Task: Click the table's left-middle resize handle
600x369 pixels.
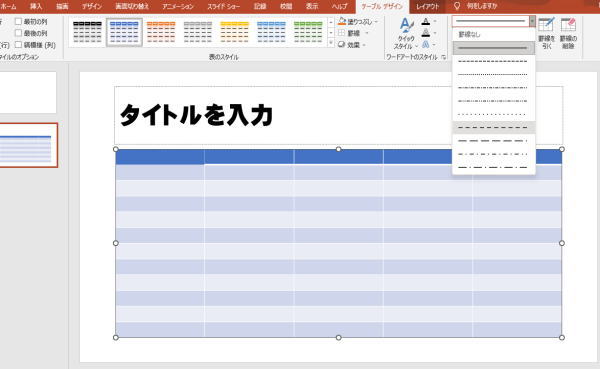Action: click(116, 243)
